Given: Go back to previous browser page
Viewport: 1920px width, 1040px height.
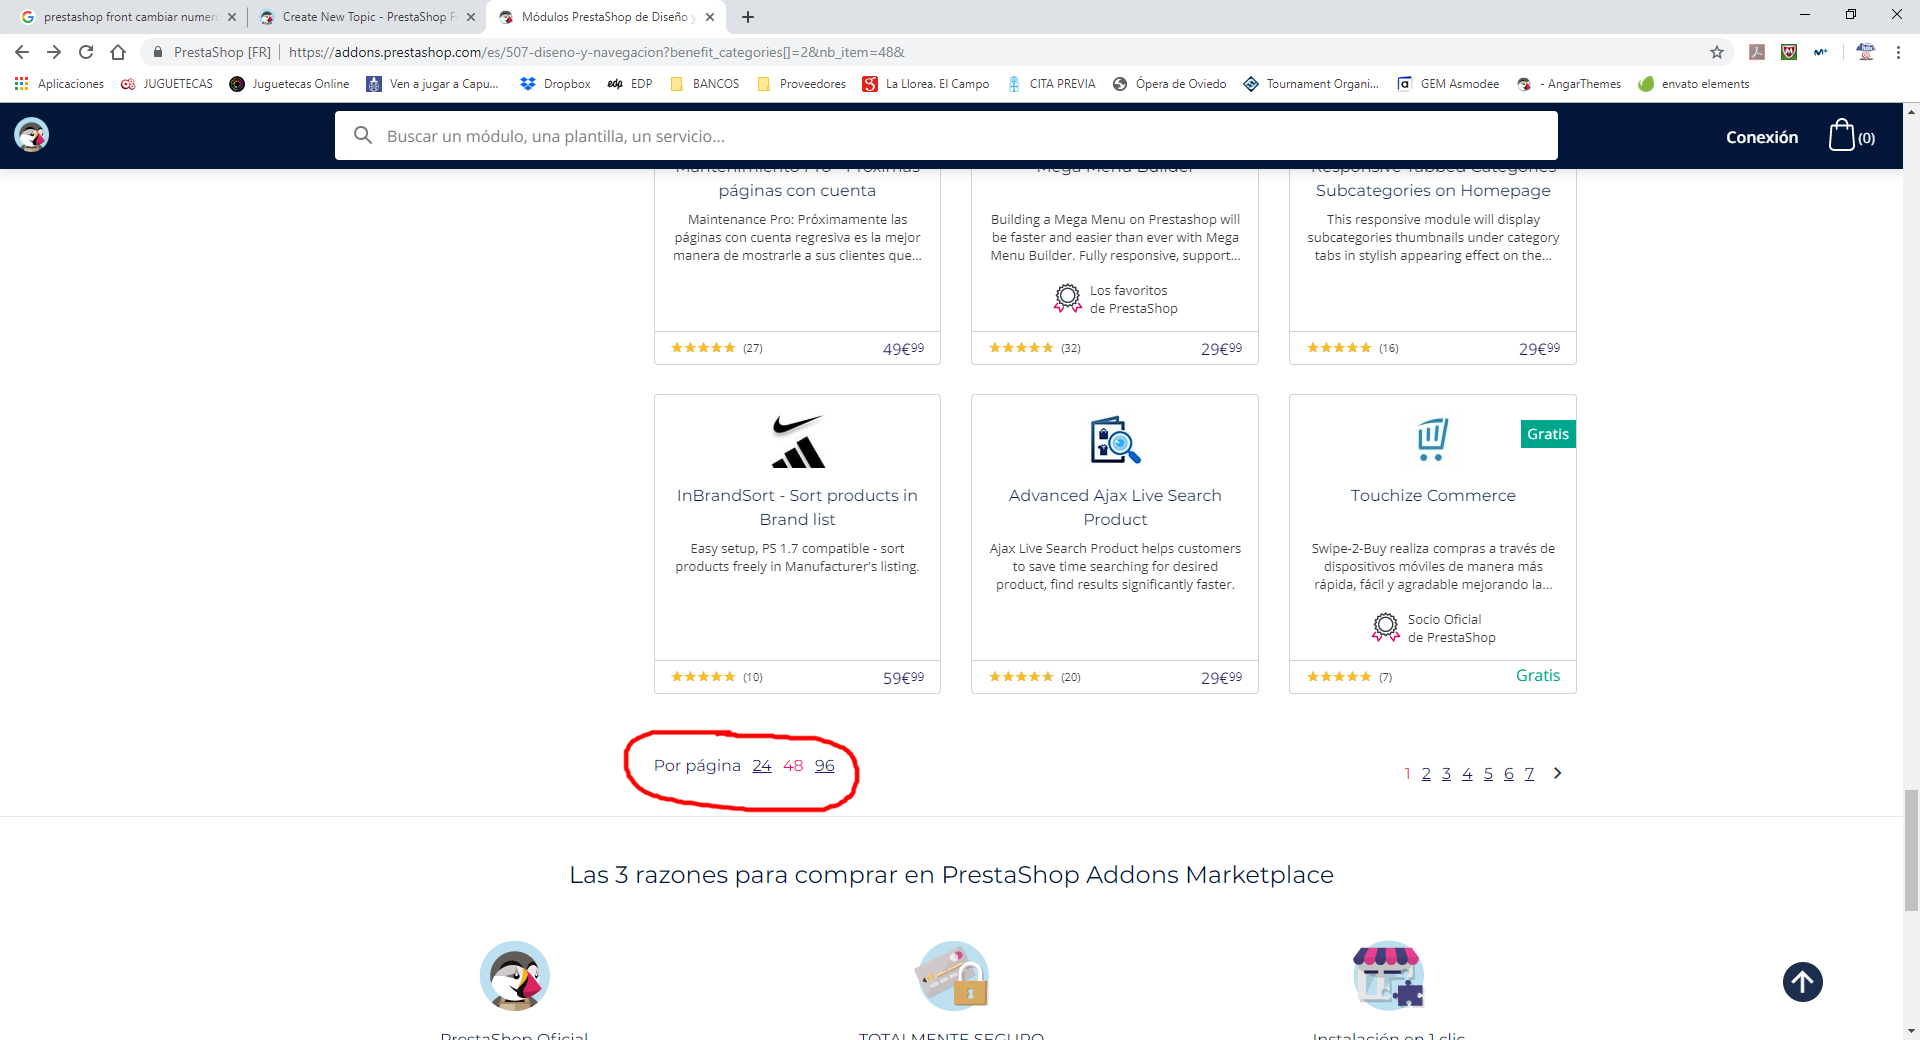Looking at the screenshot, I should click(x=22, y=52).
